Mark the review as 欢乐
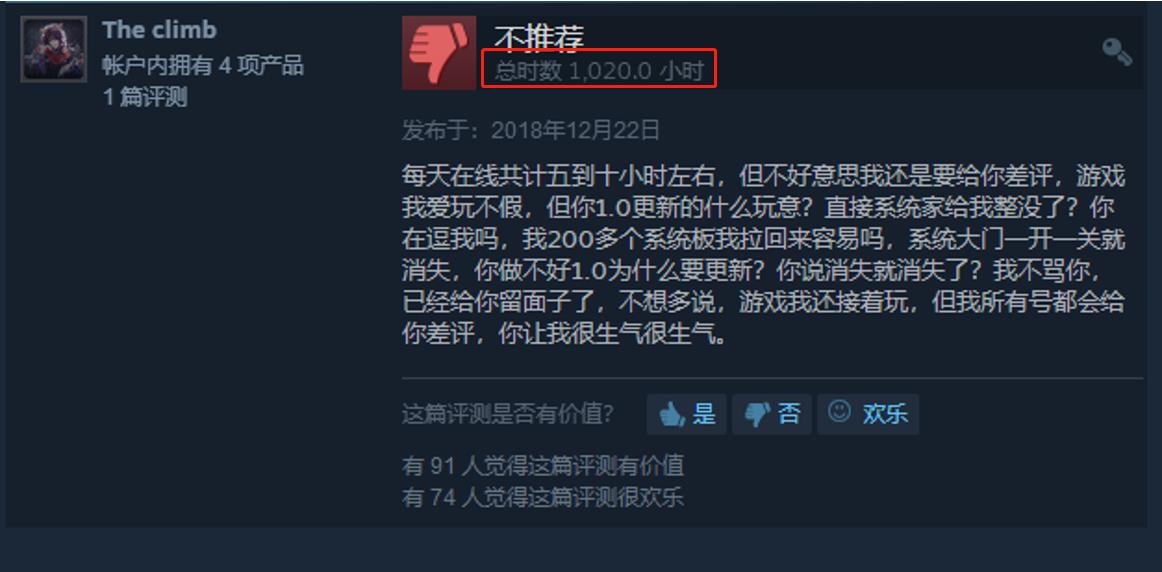Screen dimensions: 1162x572 click(868, 414)
